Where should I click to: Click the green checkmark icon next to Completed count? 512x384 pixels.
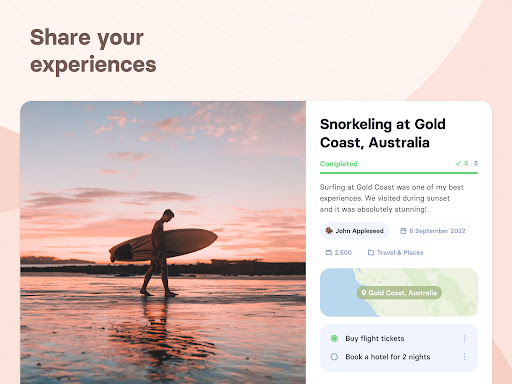click(x=458, y=163)
